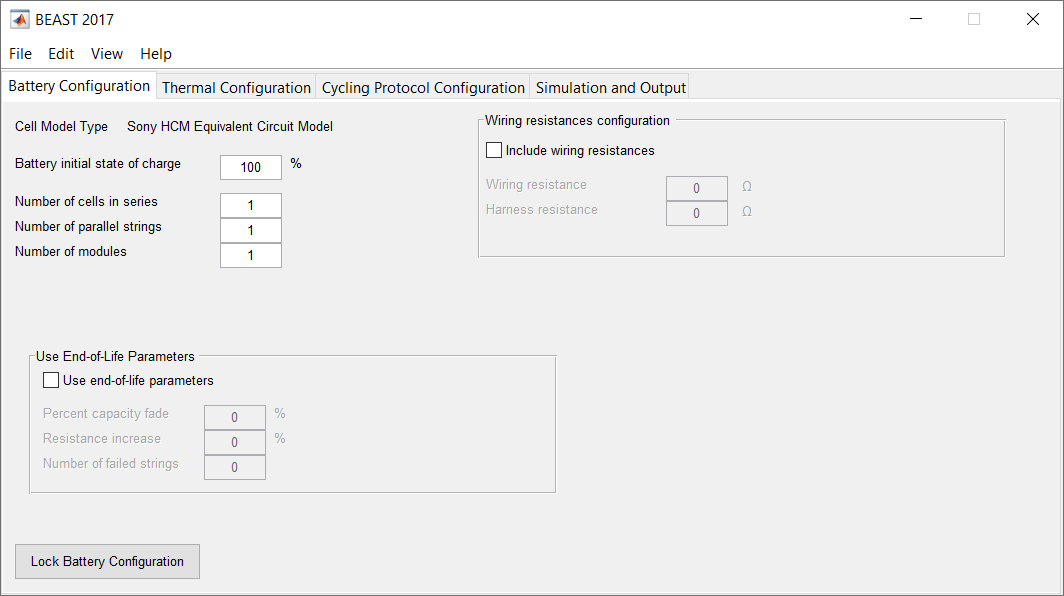Click the Number of parallel strings field
1064x596 pixels.
(250, 230)
